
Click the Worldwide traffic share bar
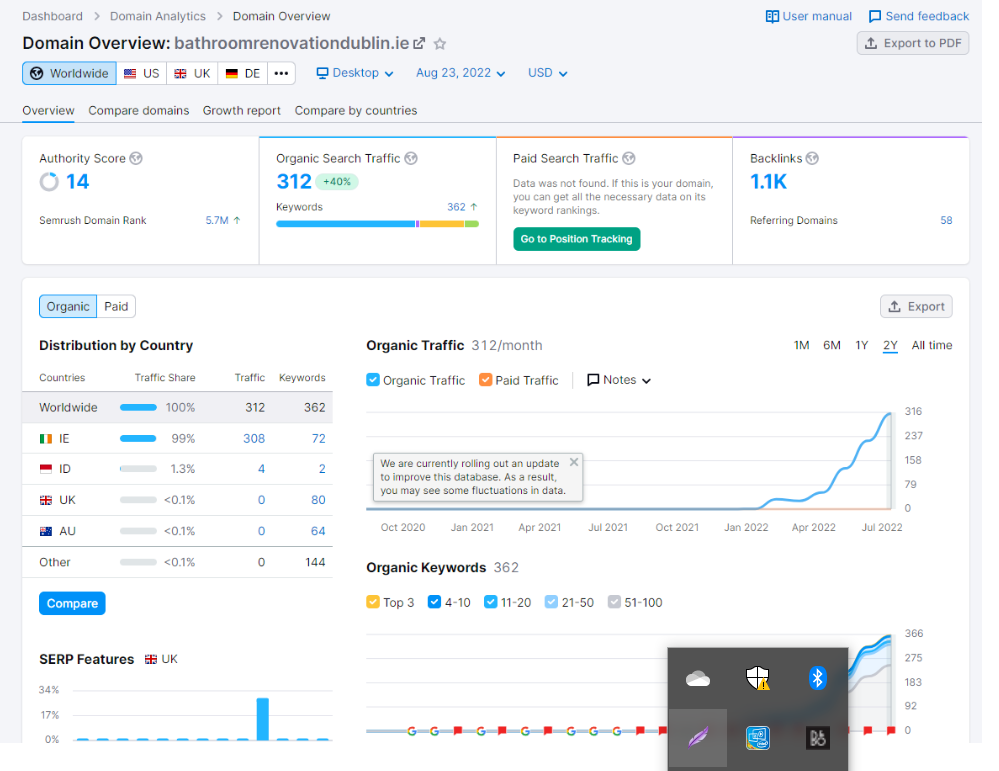click(x=138, y=407)
